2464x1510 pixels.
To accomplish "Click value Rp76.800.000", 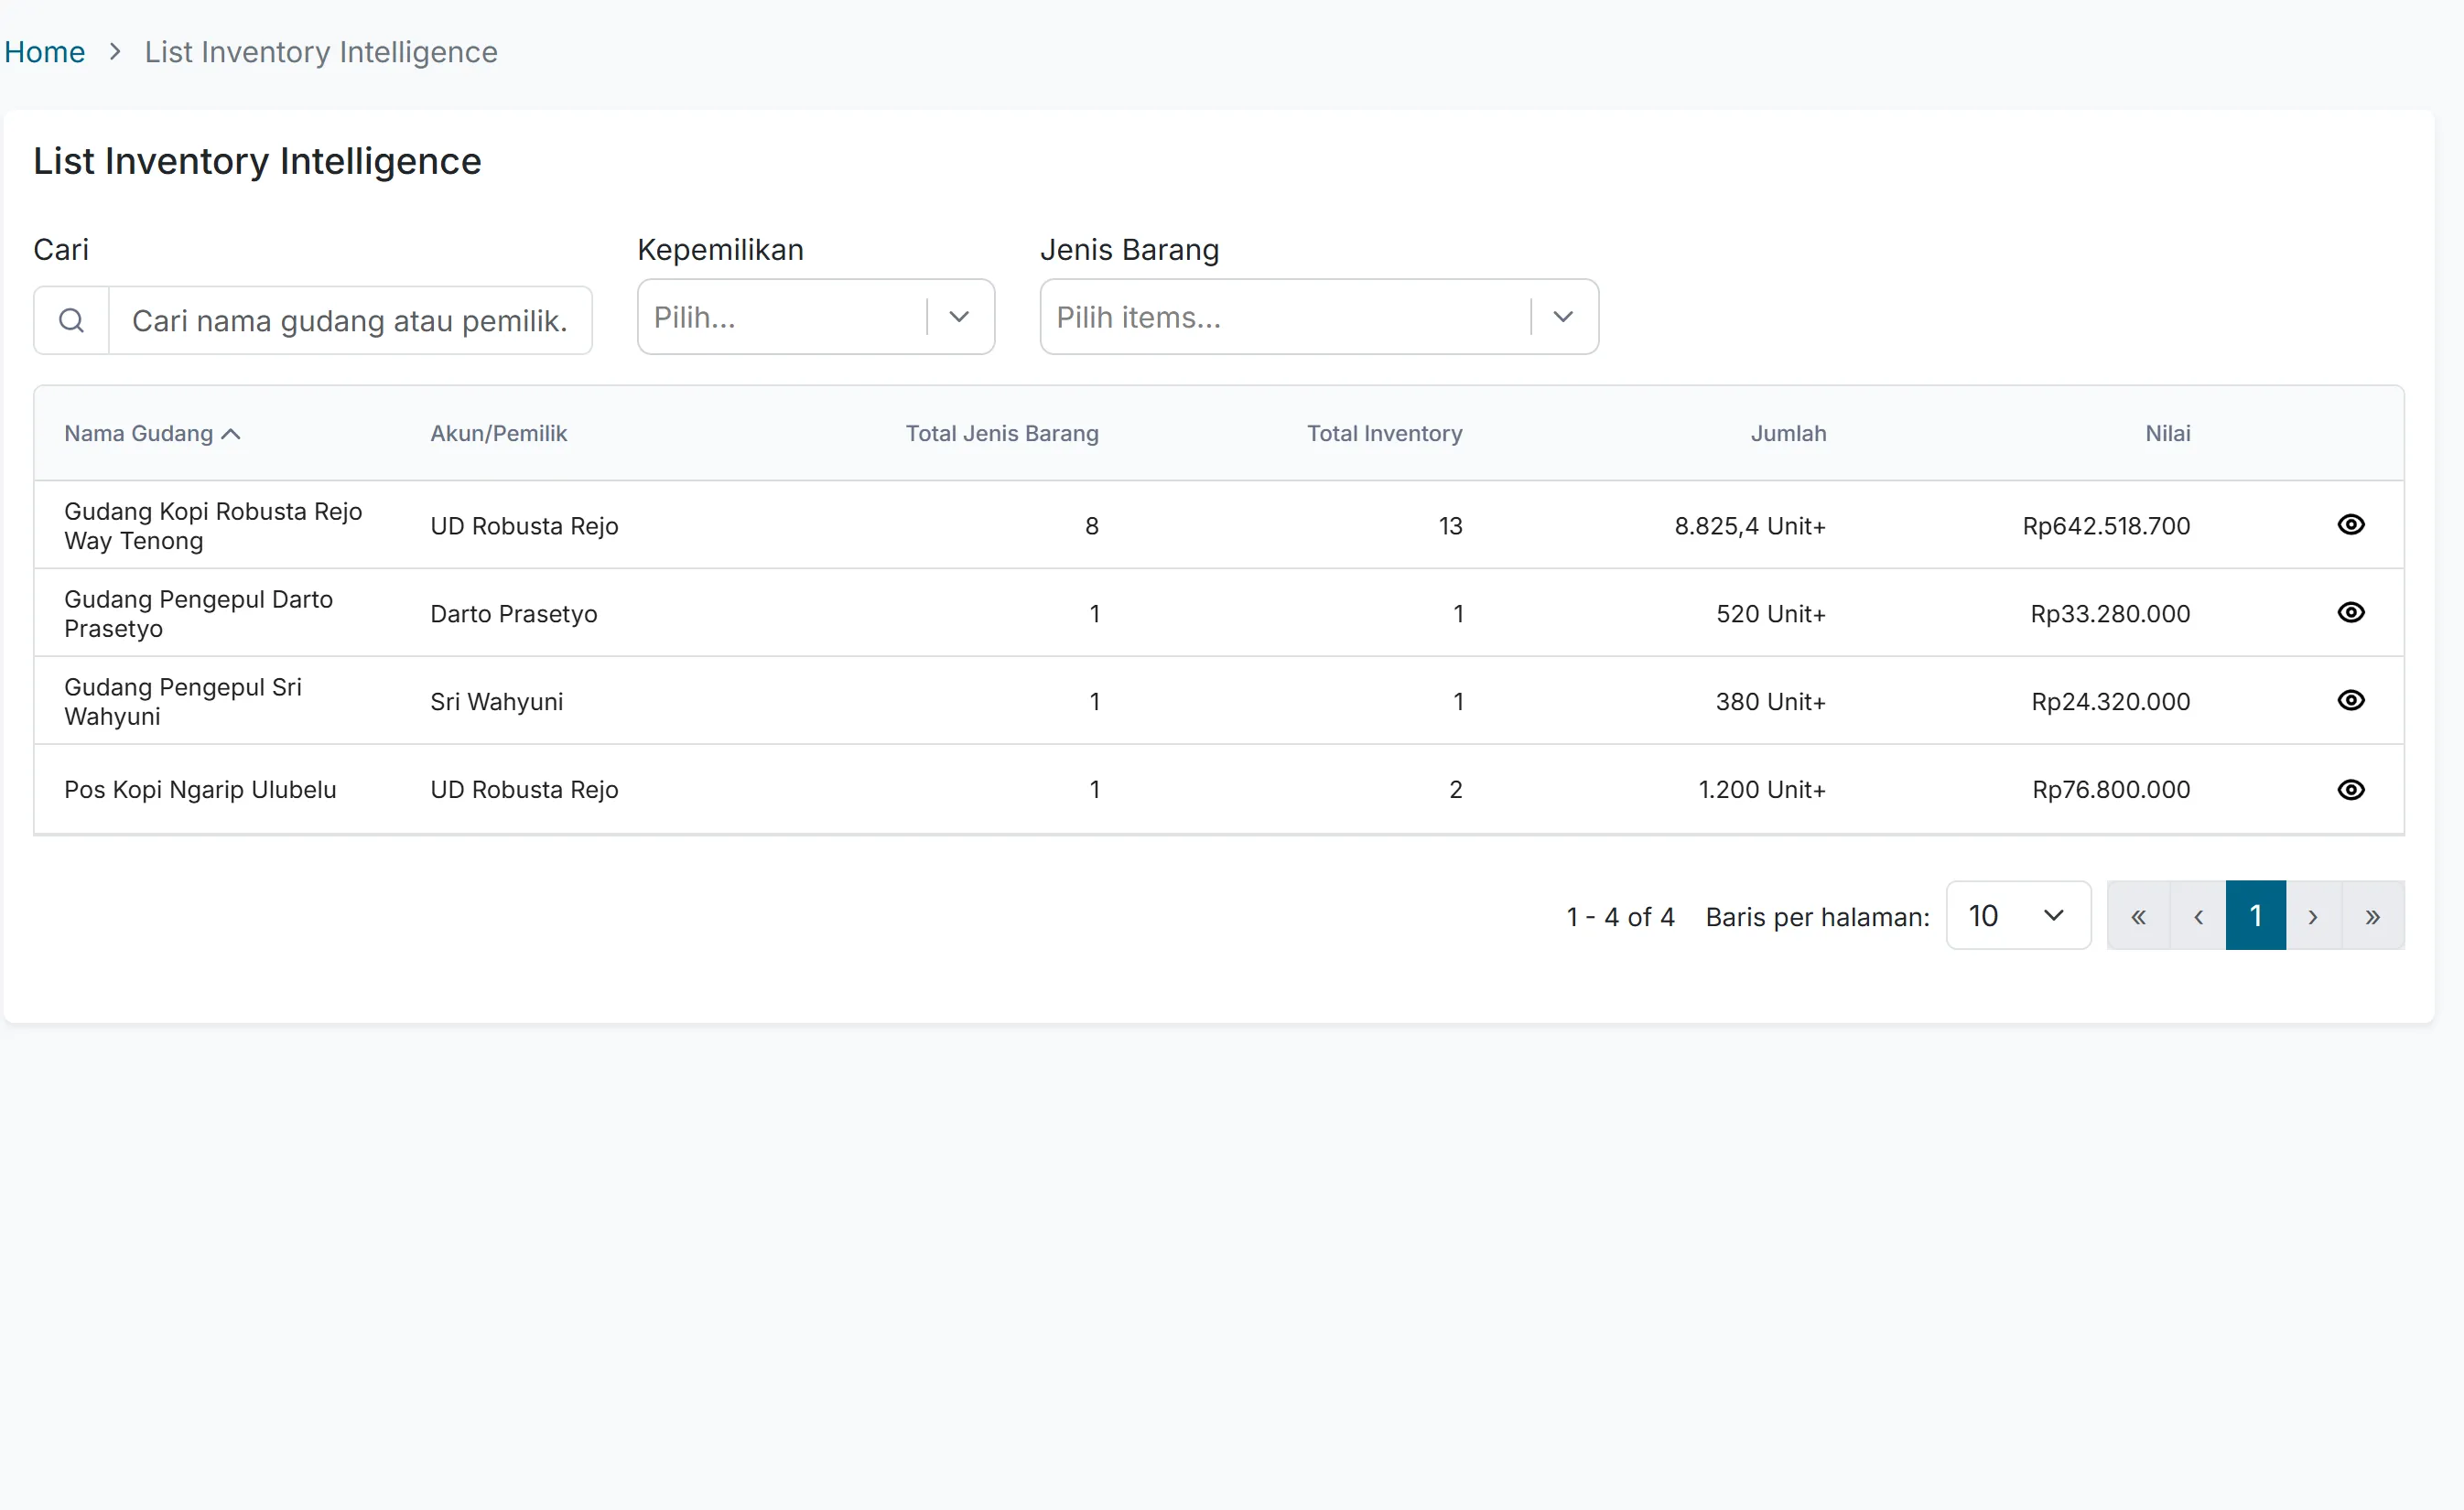I will pos(2111,790).
